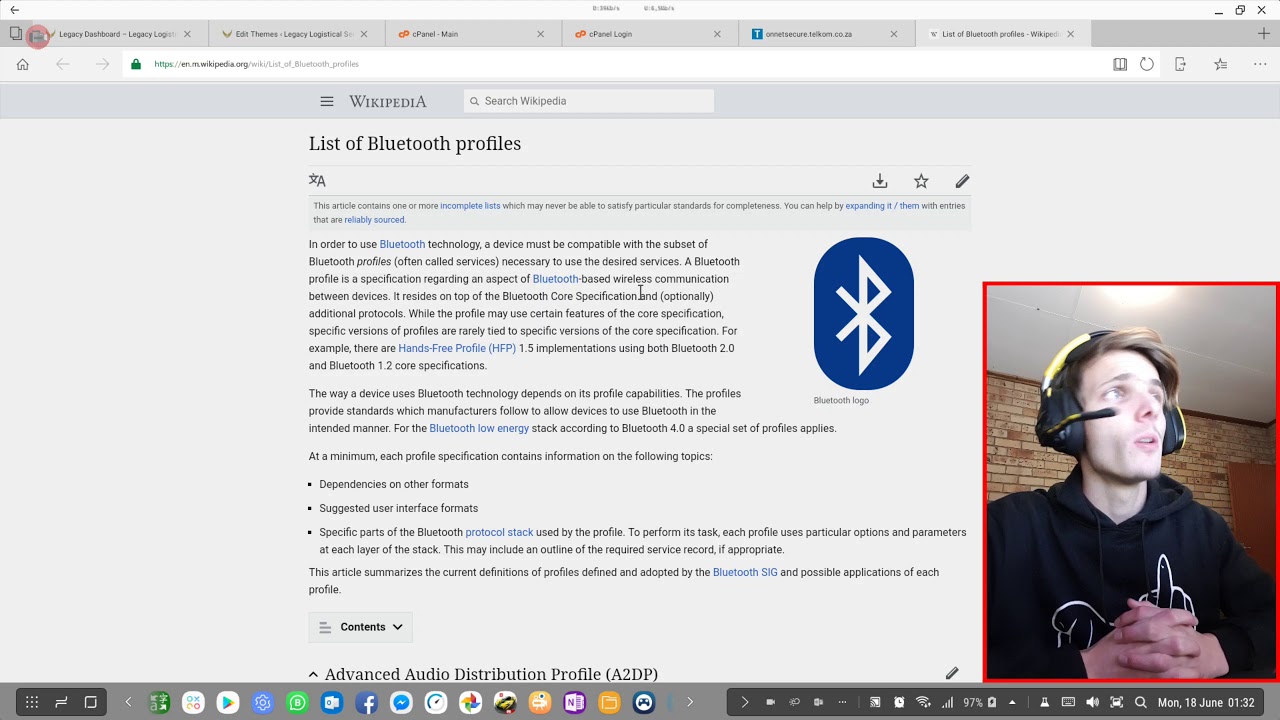Follow the 'expanding it / them' link
The width and height of the screenshot is (1280, 720).
(882, 206)
